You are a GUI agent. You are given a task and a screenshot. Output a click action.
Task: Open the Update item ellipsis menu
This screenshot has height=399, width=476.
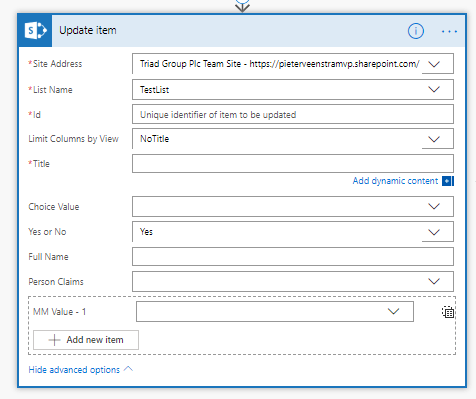pos(449,31)
